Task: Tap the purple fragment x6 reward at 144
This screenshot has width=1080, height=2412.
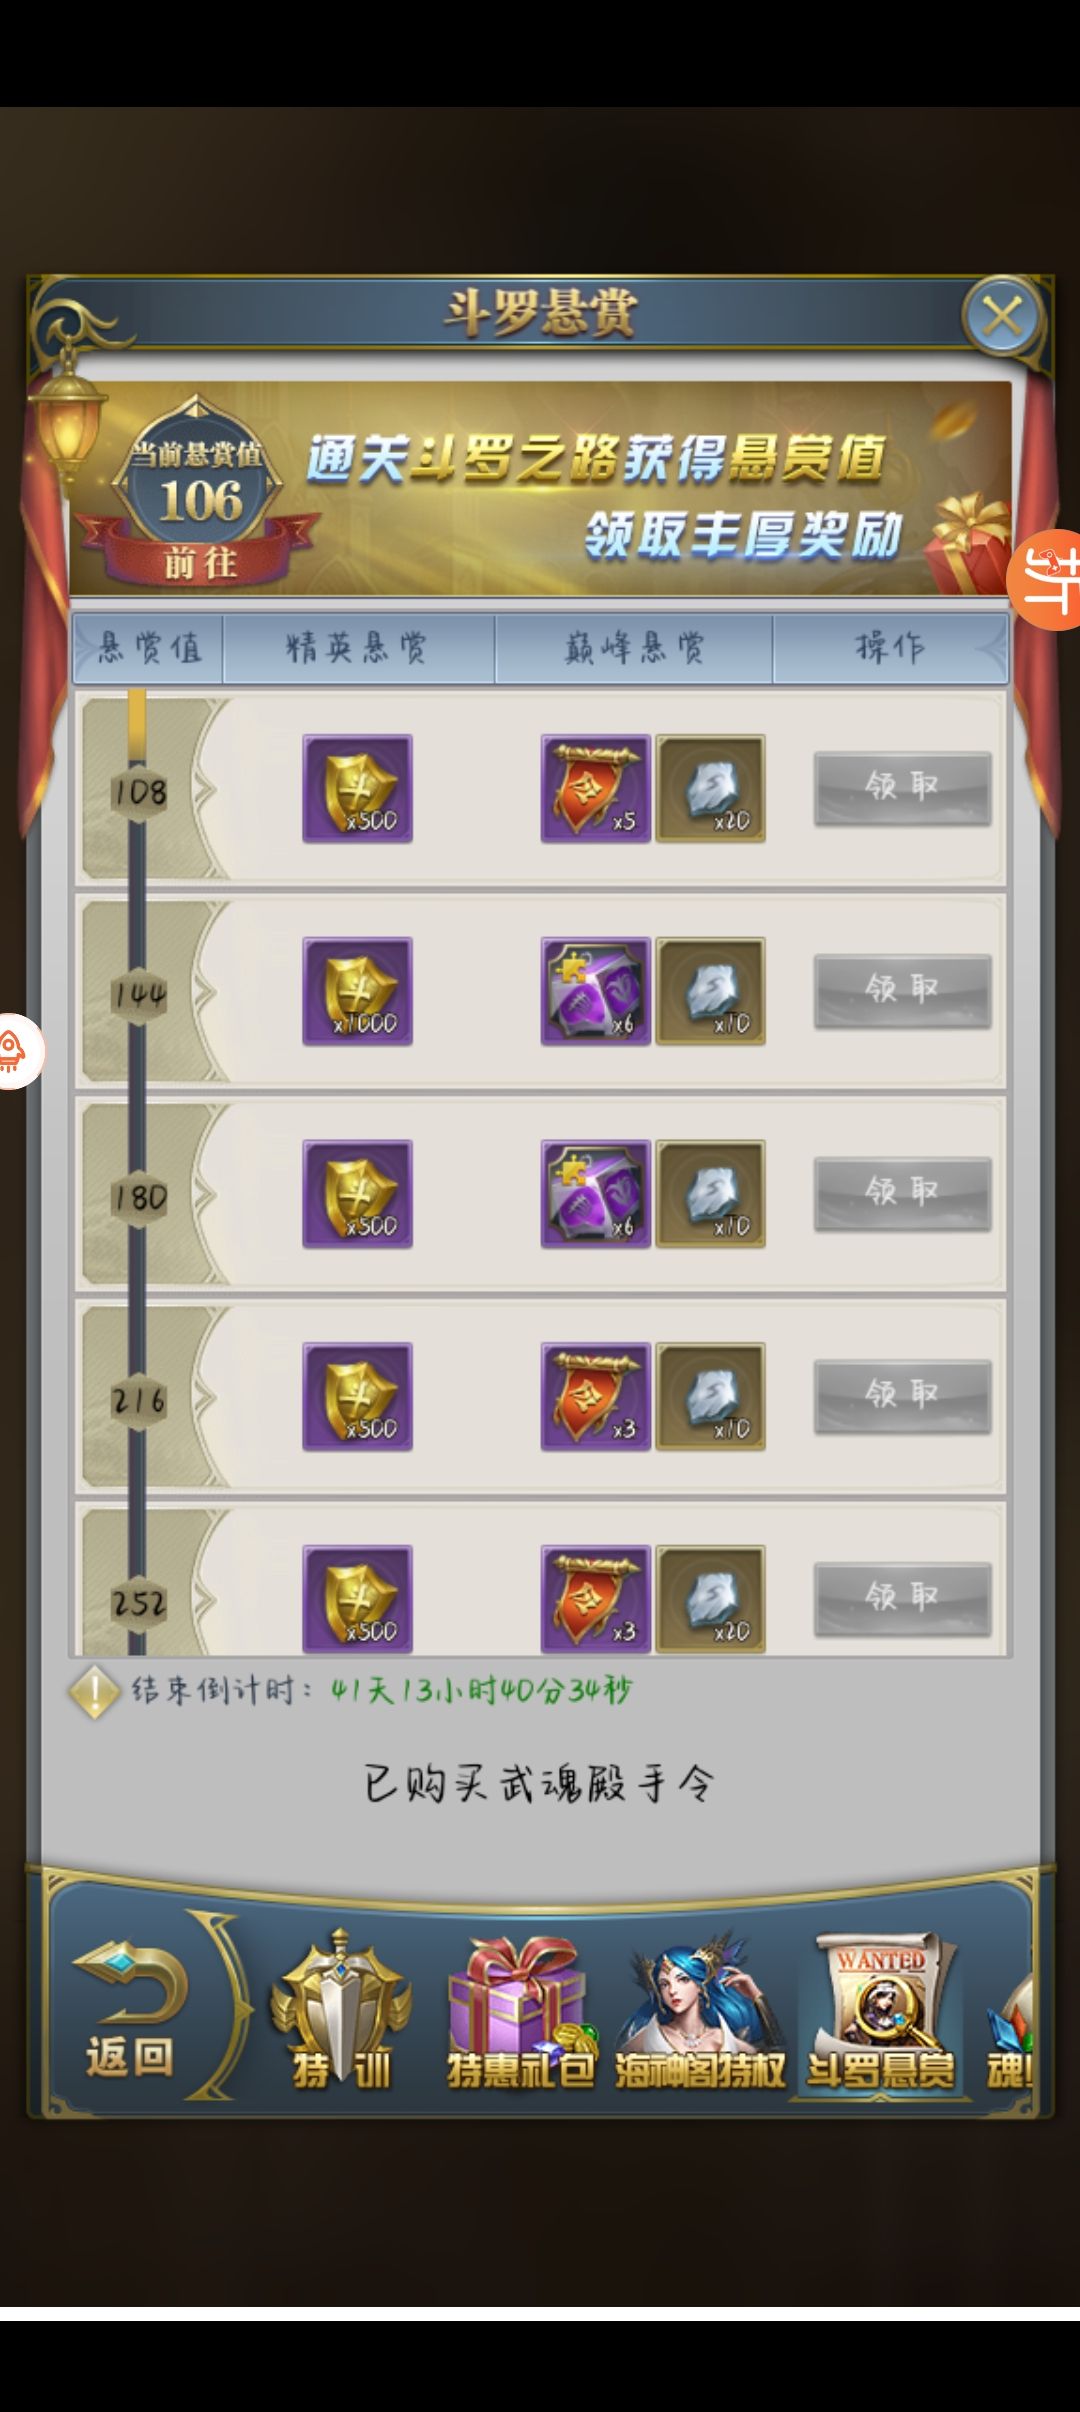Action: pyautogui.click(x=595, y=991)
